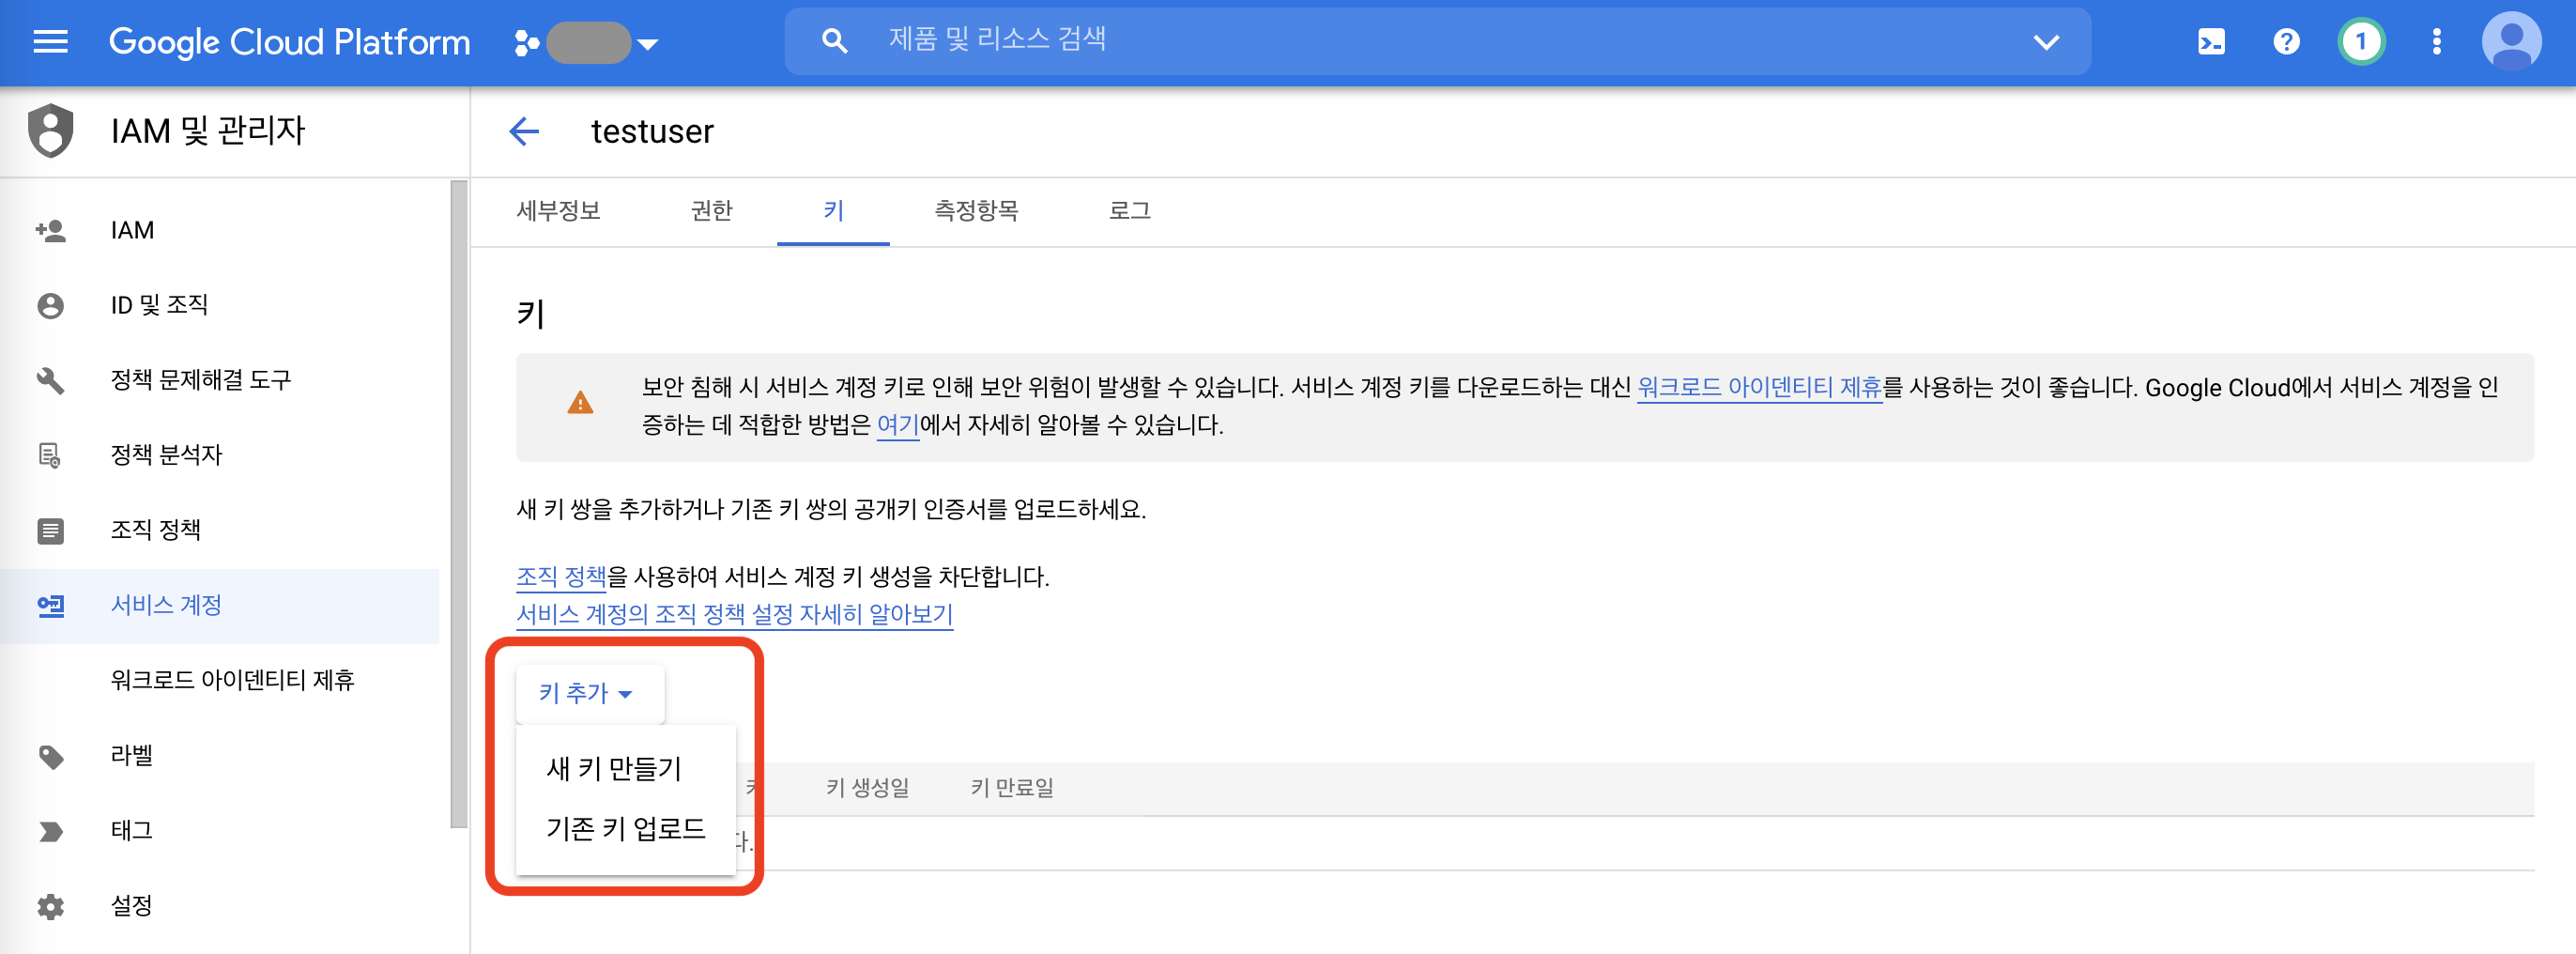Go back using the back arrow
2576x954 pixels.
pyautogui.click(x=524, y=131)
